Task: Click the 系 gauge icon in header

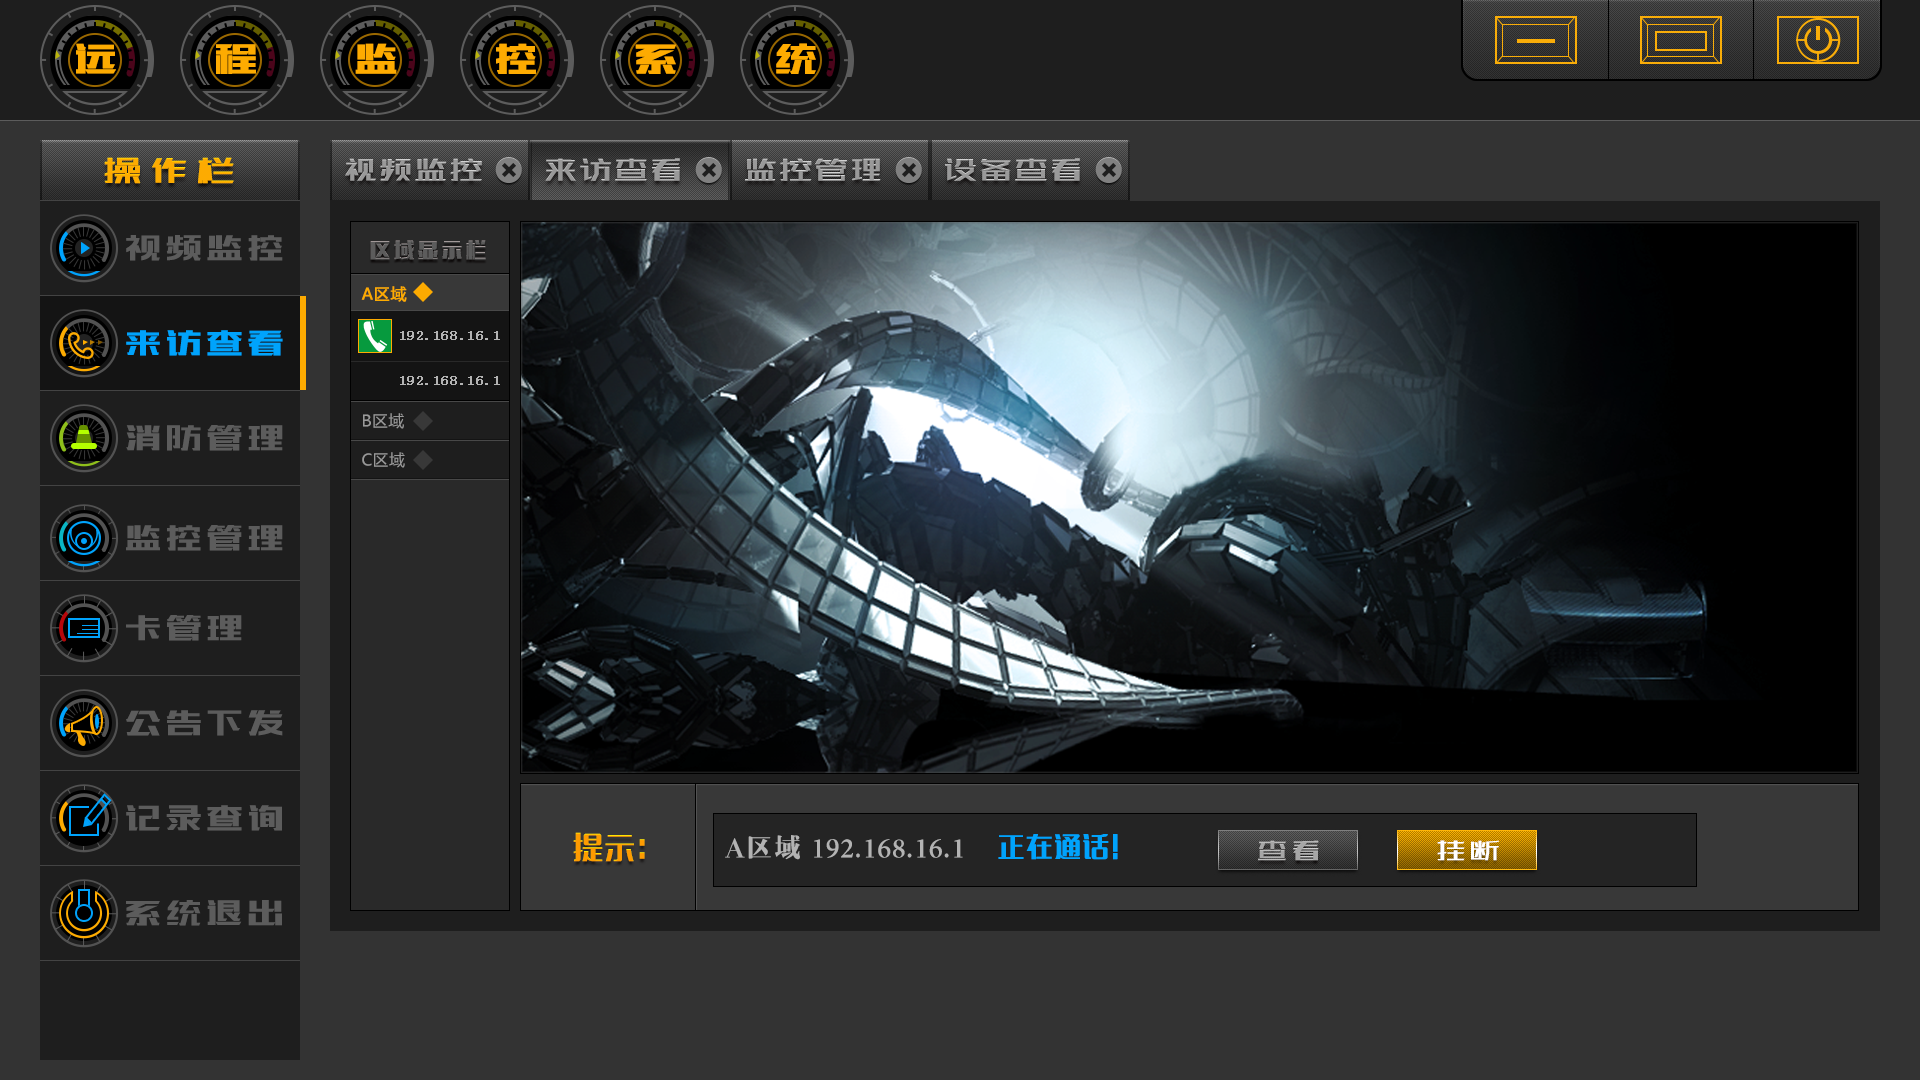Action: [656, 59]
